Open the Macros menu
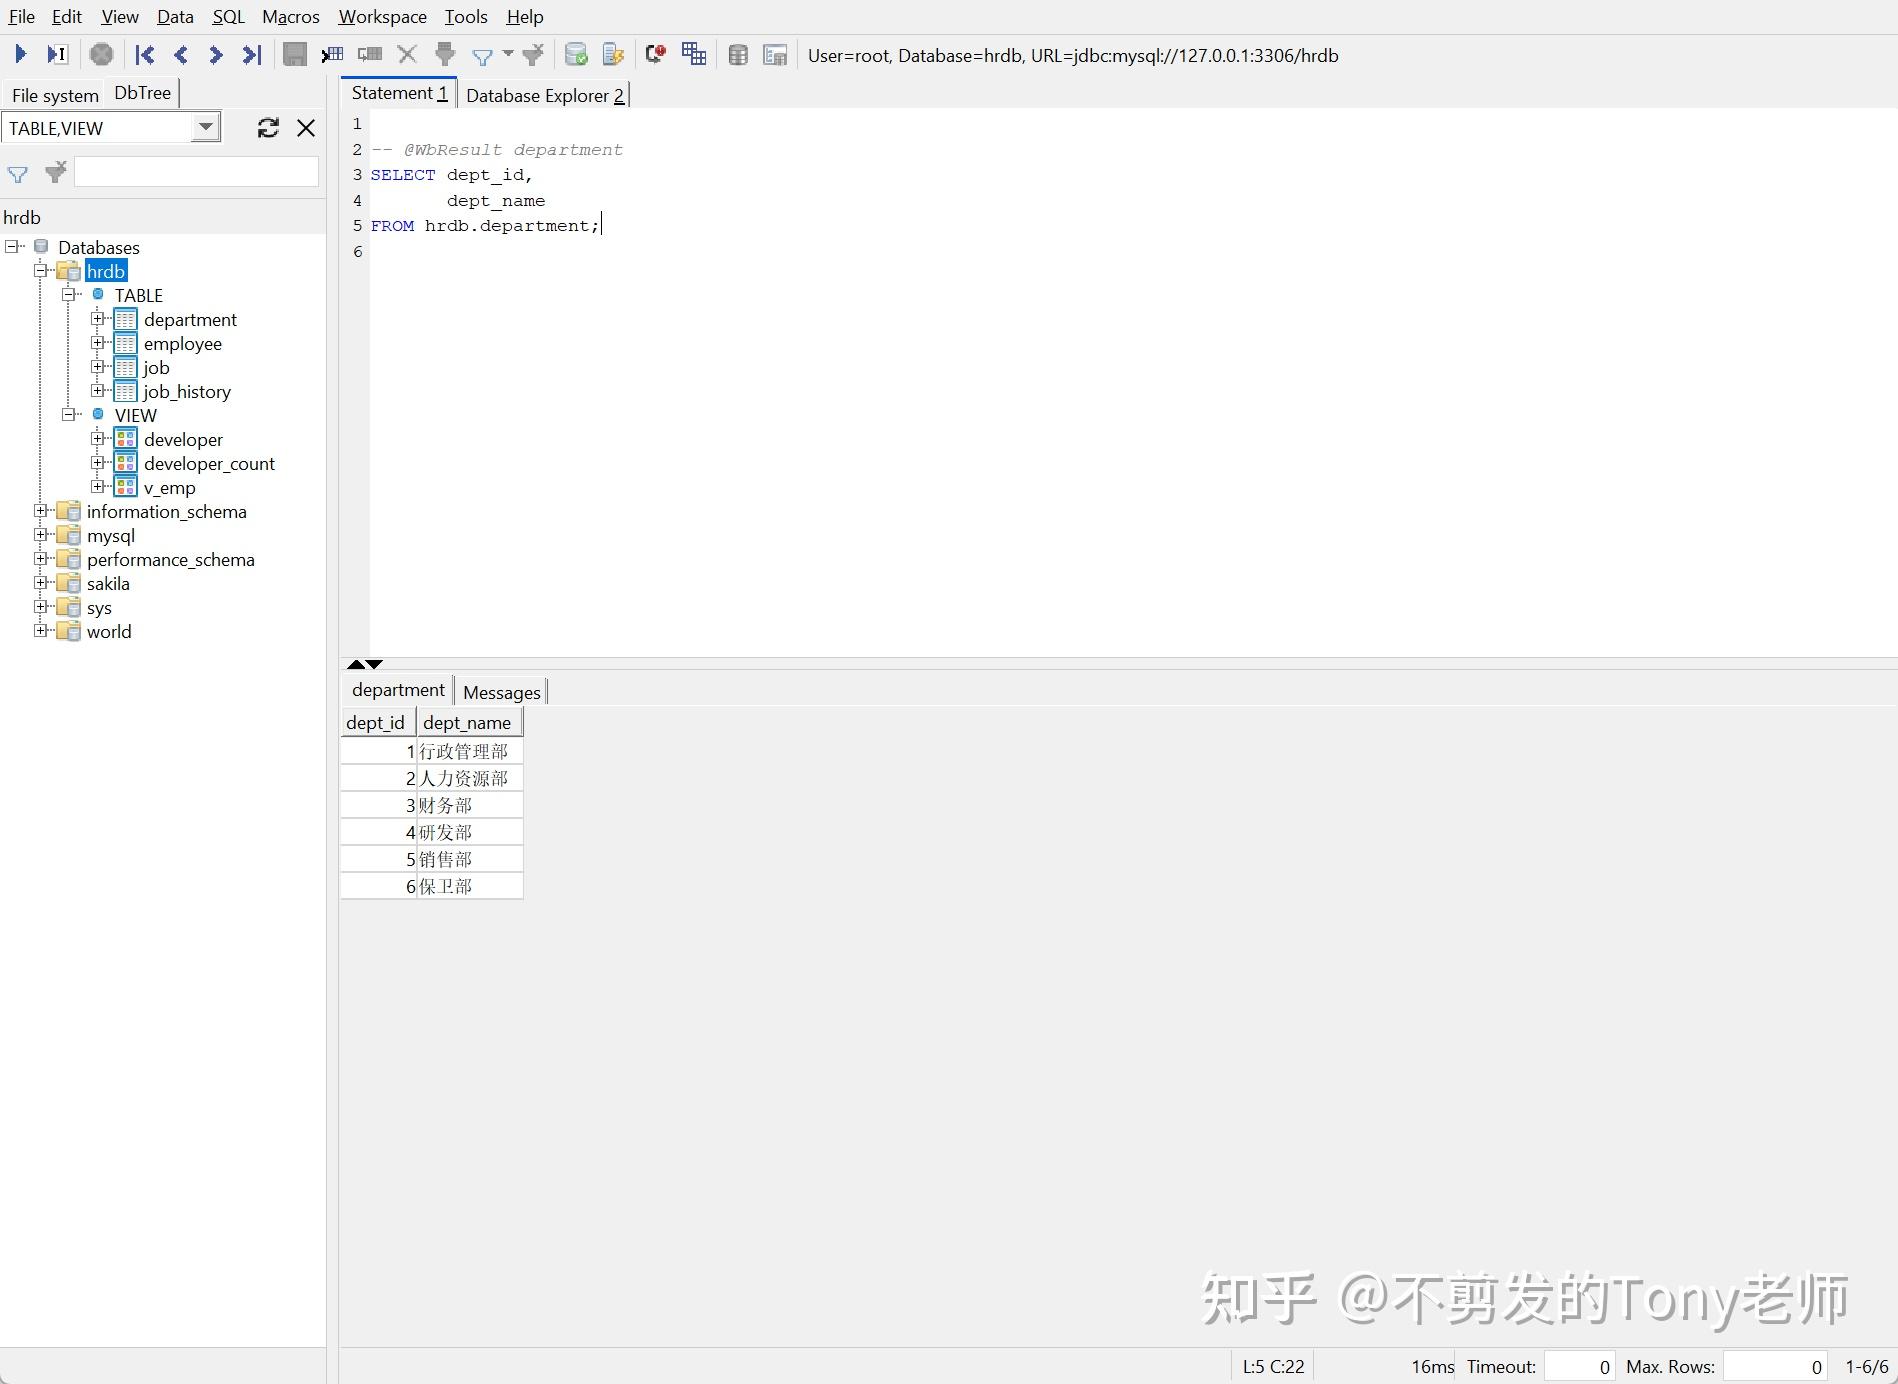Screen dimensions: 1898x1384 (x=289, y=16)
